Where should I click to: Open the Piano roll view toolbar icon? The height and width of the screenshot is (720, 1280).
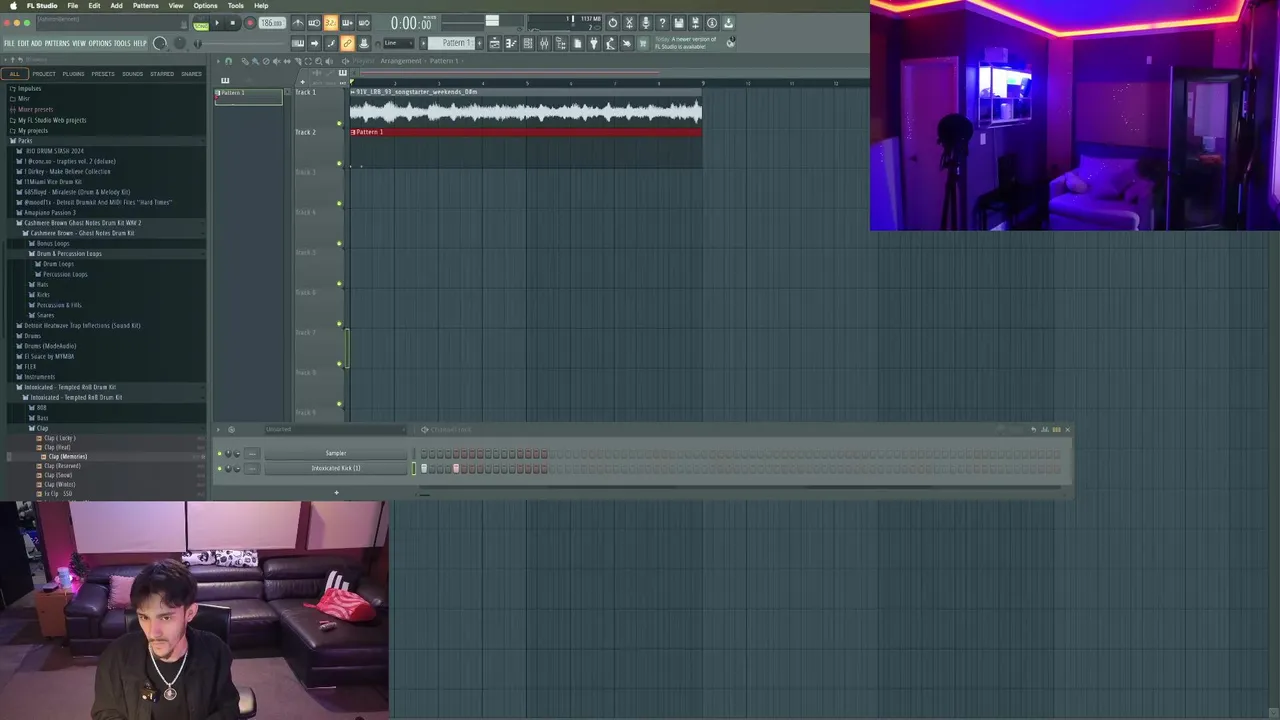tap(511, 43)
